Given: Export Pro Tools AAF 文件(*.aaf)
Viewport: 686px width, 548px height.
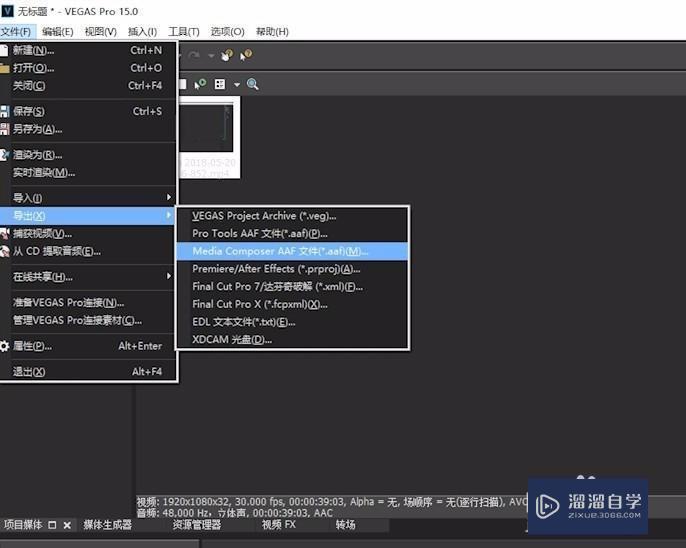Looking at the screenshot, I should [x=292, y=234].
